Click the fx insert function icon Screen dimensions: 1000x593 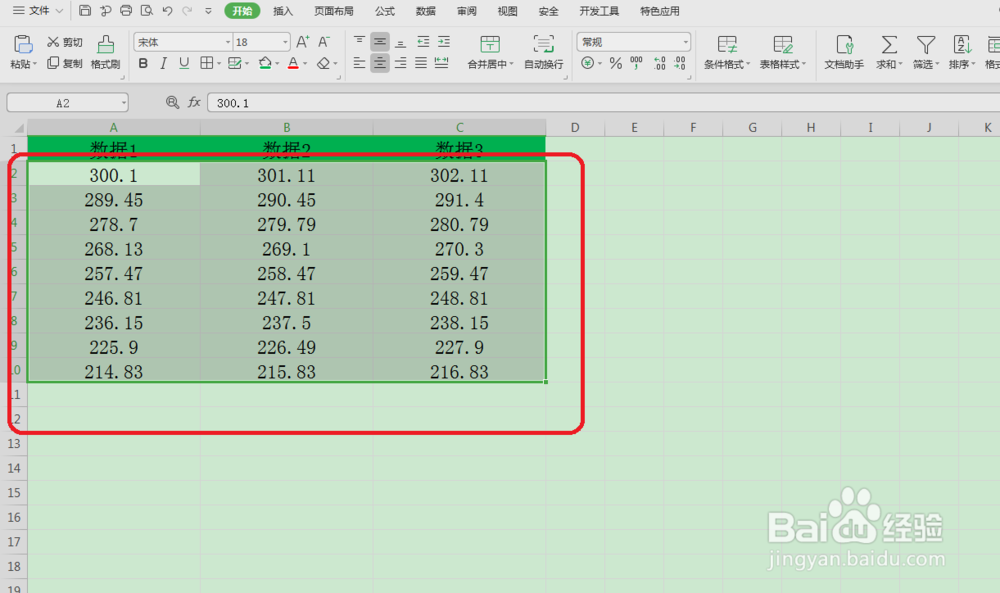pyautogui.click(x=195, y=102)
